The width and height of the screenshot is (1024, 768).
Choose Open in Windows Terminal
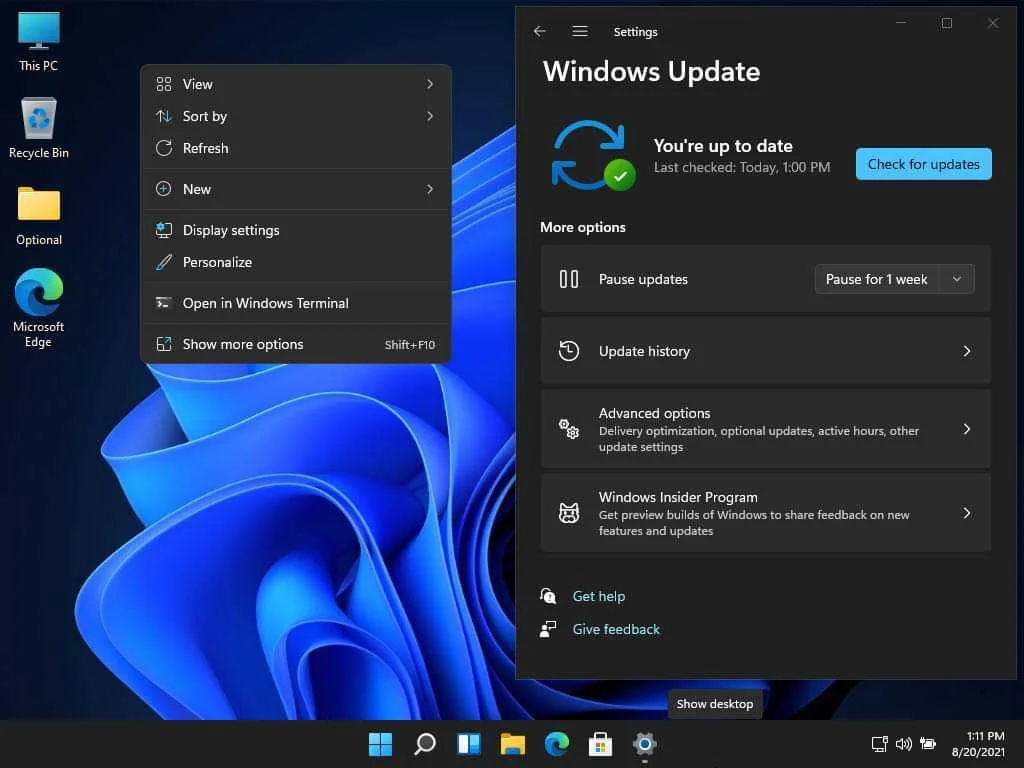click(296, 304)
